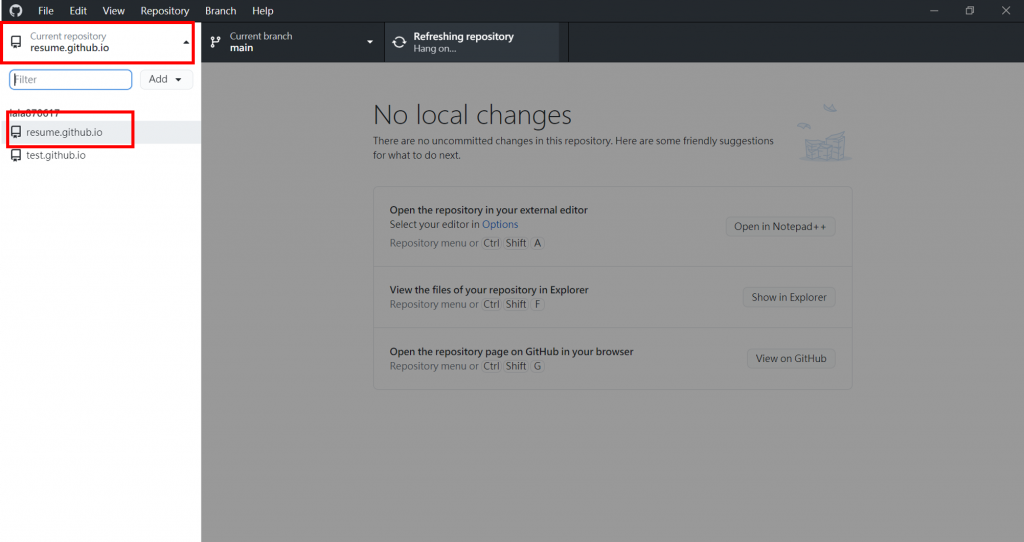Close the GitHub Desktop window

1006,10
